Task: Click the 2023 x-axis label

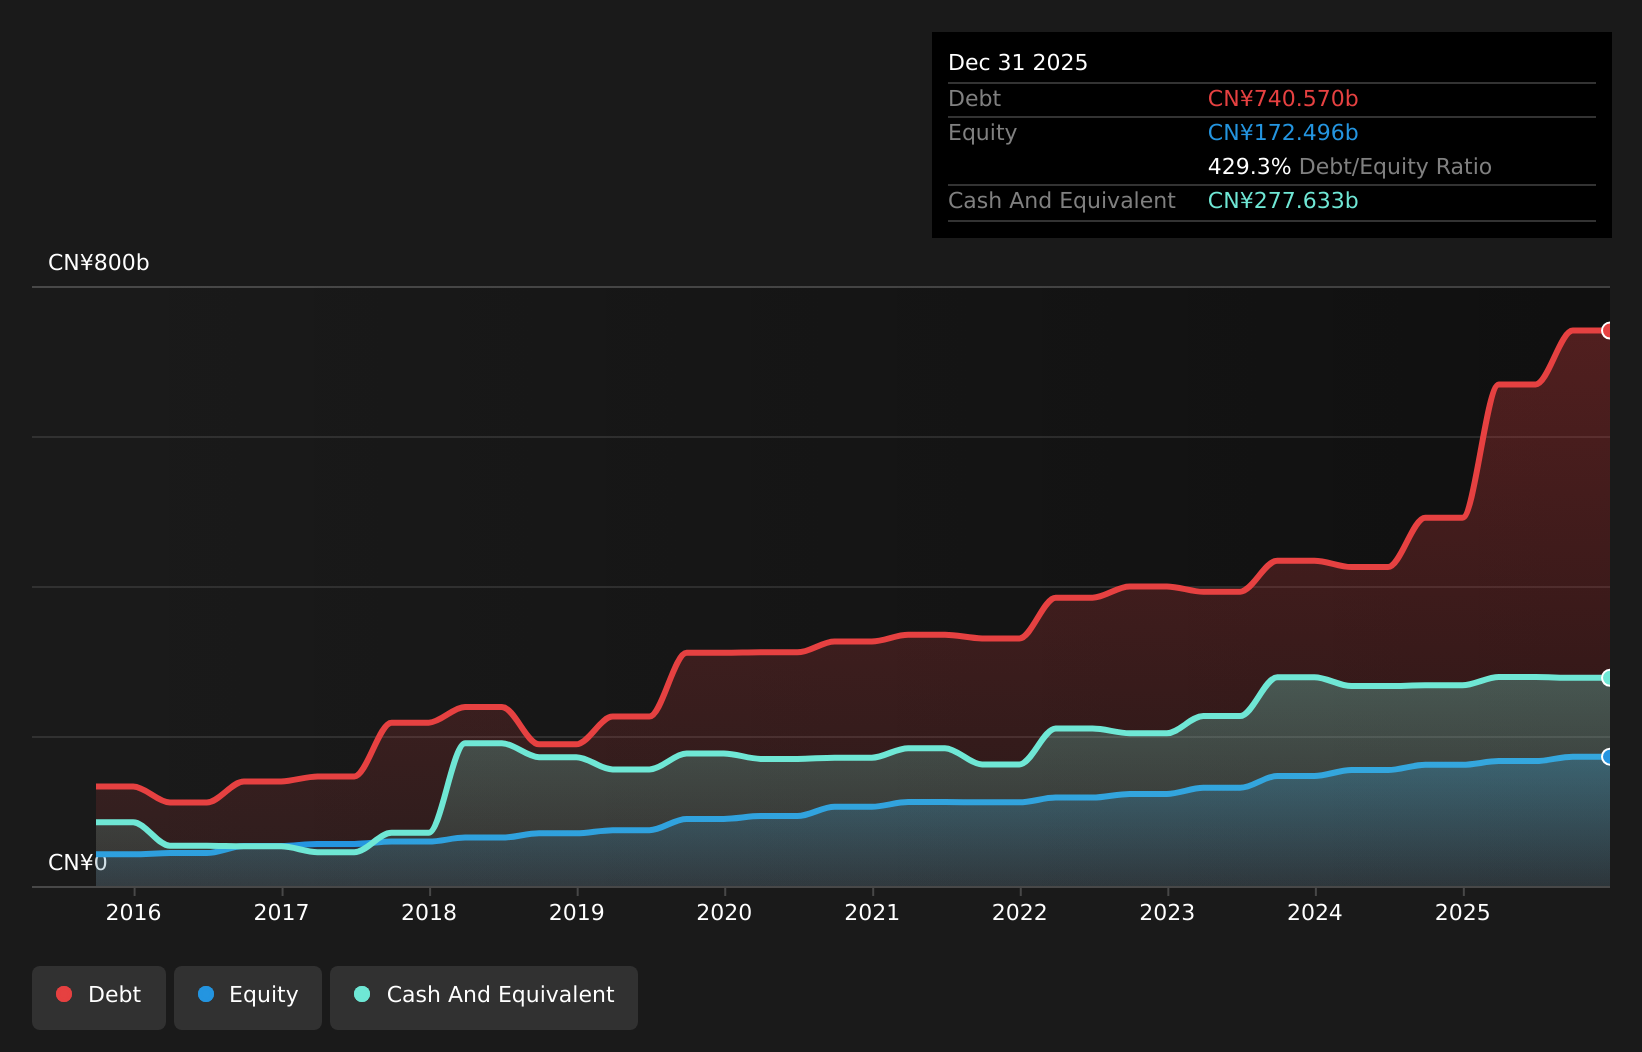Action: (1168, 913)
